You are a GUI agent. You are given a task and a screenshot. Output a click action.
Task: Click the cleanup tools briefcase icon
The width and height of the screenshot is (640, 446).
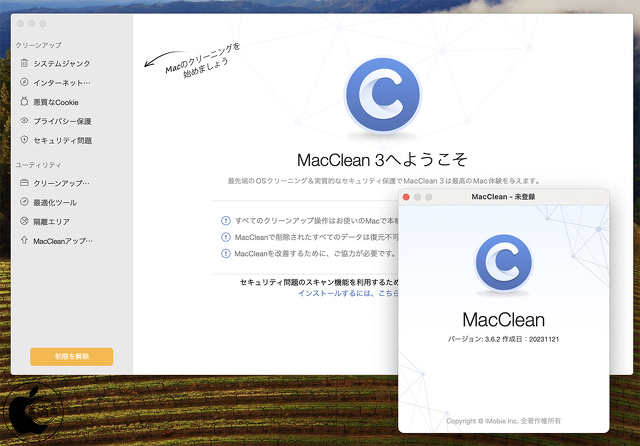click(x=24, y=182)
